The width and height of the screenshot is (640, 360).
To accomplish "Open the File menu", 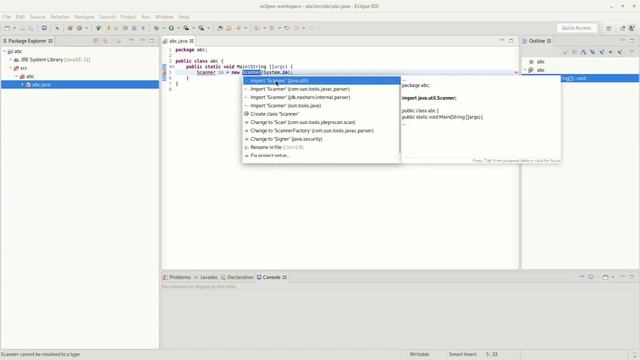I will pos(7,17).
